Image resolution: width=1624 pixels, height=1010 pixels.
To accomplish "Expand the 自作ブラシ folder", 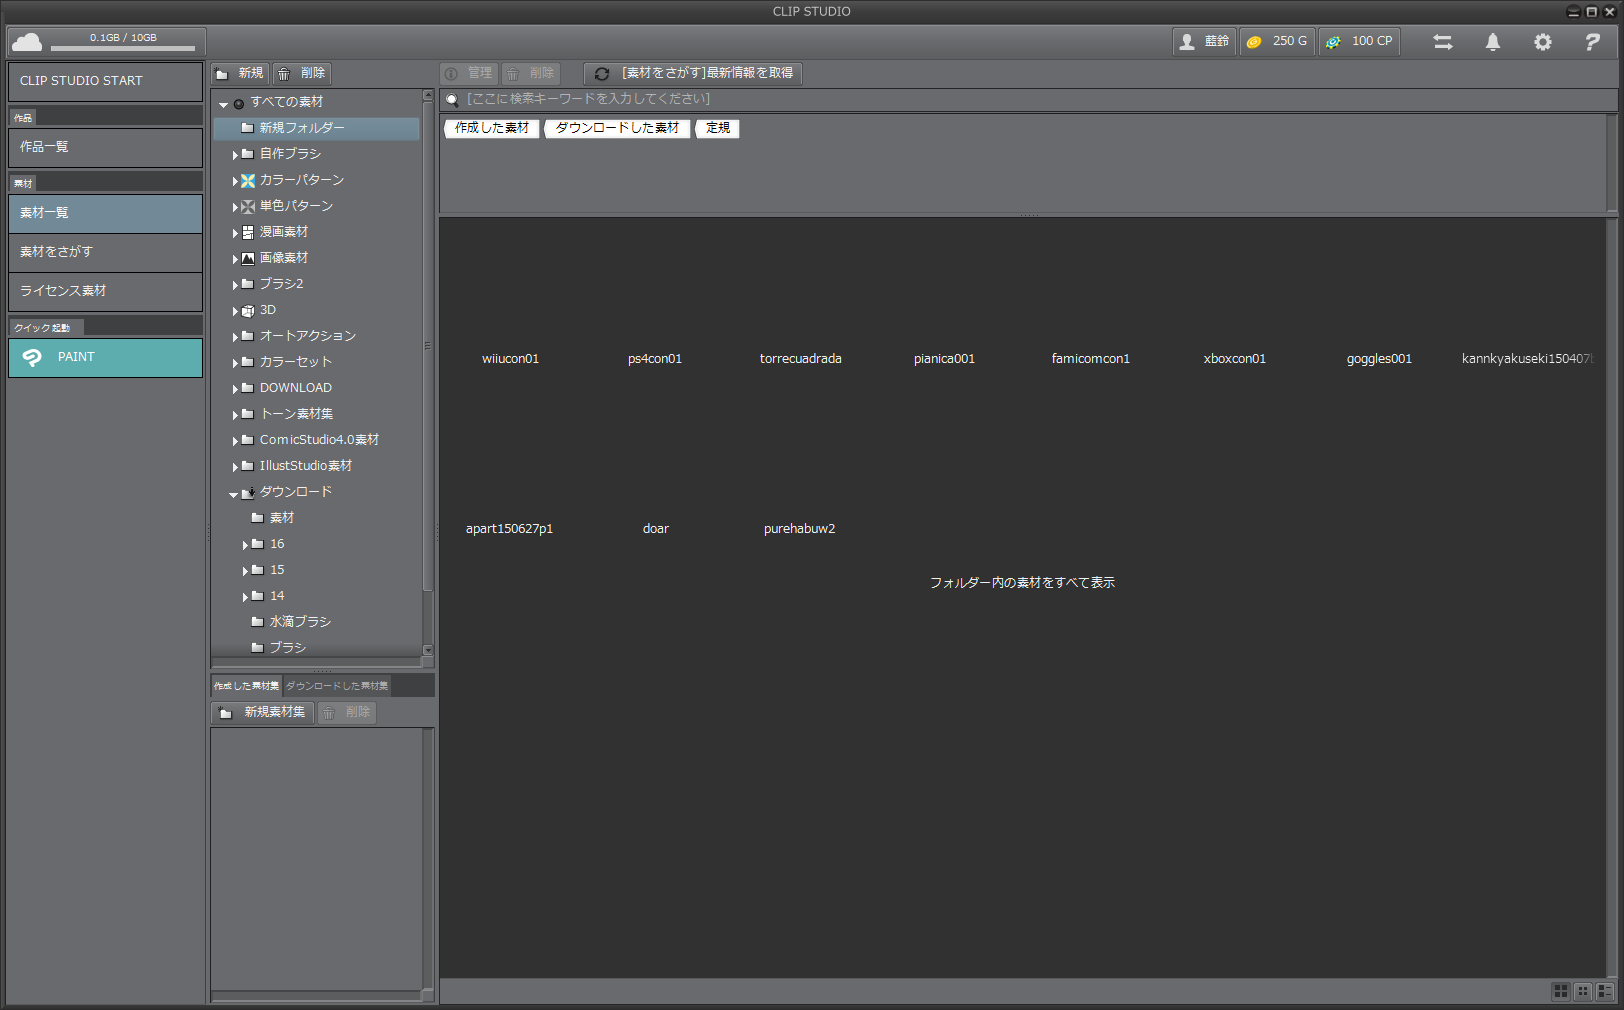I will pos(236,155).
